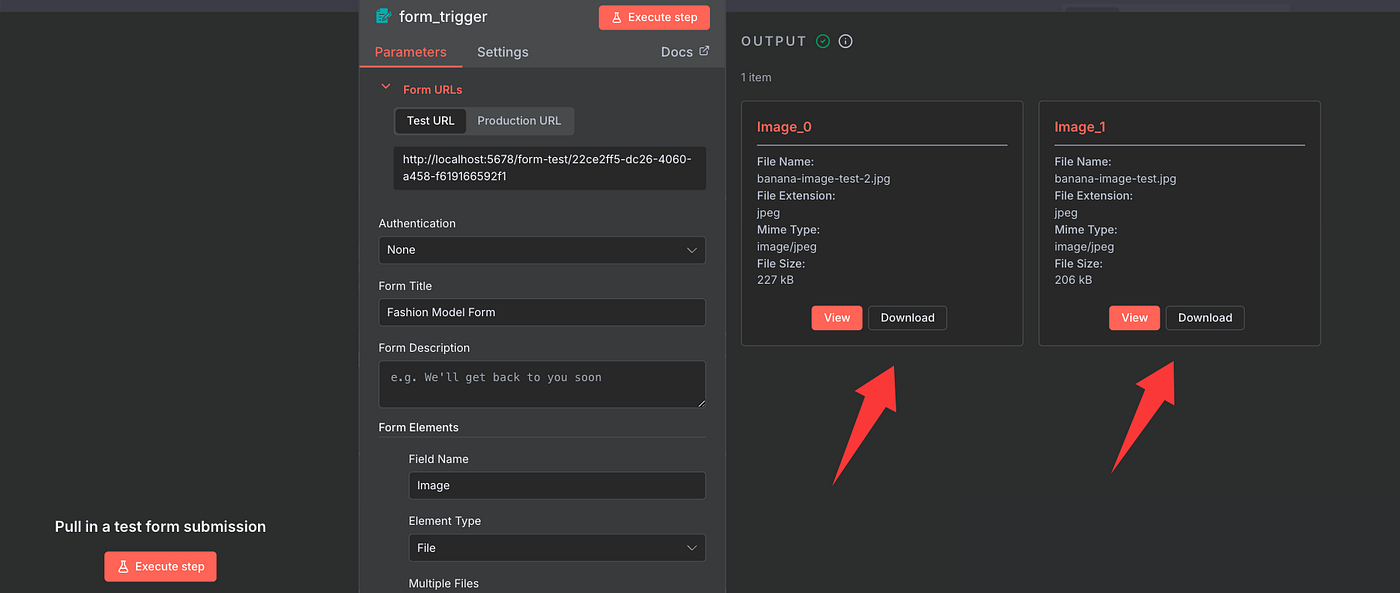Click Execute step in the node header
This screenshot has width=1400, height=593.
(654, 18)
